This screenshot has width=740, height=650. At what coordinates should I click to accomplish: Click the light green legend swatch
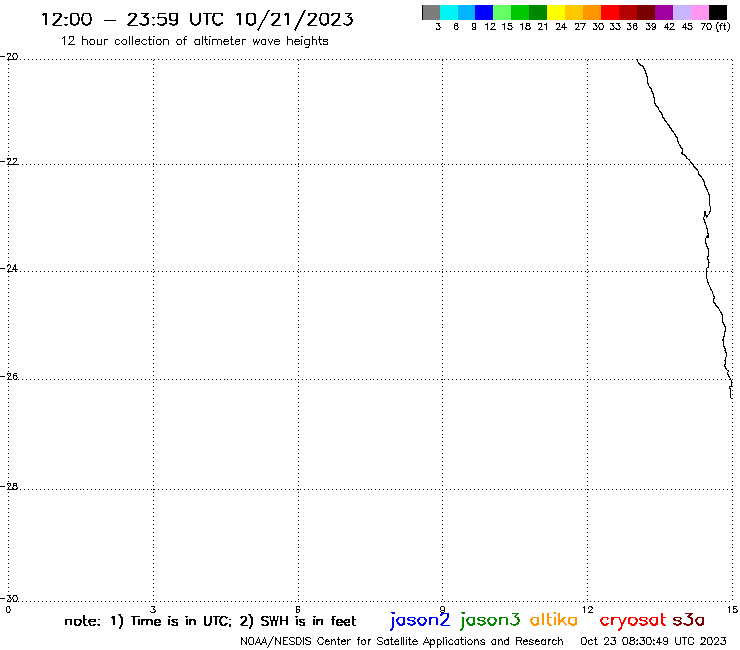502,12
